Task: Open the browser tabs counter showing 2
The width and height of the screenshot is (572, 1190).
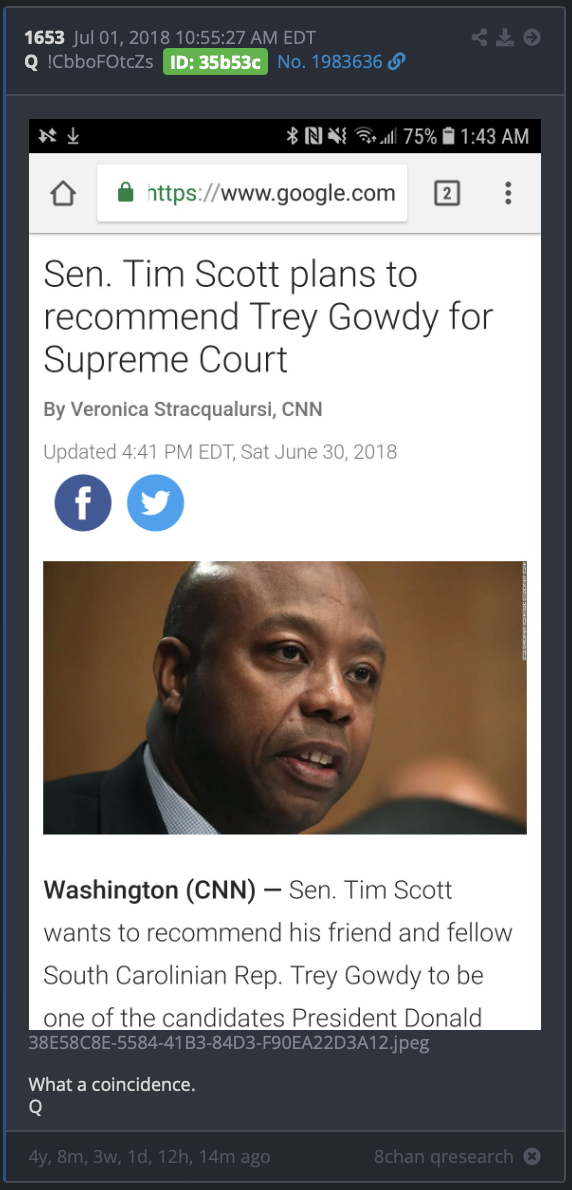Action: click(447, 194)
